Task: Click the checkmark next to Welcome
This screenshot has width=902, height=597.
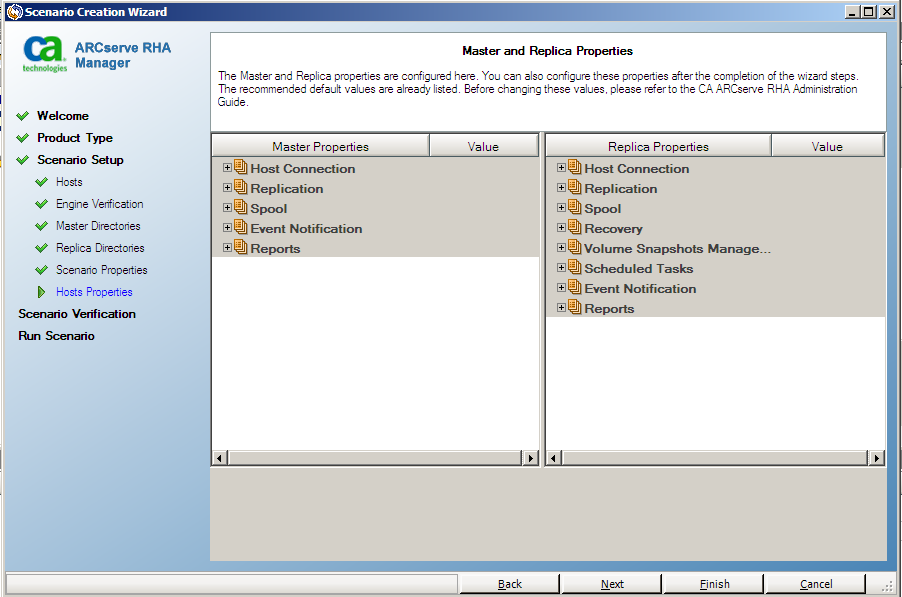Action: pyautogui.click(x=22, y=115)
